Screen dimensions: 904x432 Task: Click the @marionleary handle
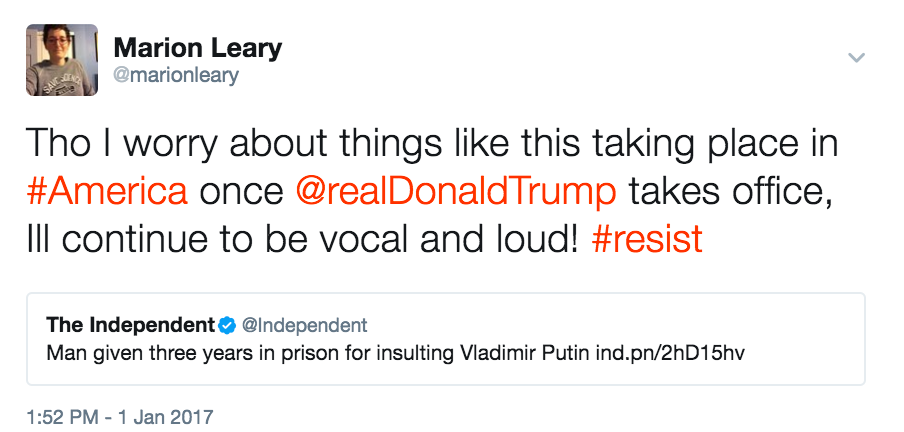pos(176,76)
